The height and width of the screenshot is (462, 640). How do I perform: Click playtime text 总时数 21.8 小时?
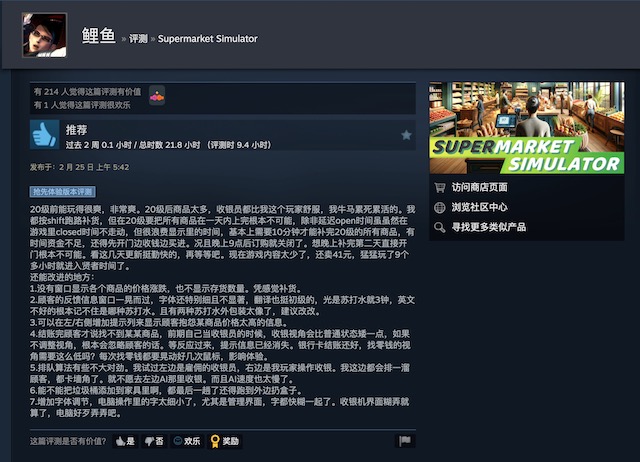tap(169, 145)
